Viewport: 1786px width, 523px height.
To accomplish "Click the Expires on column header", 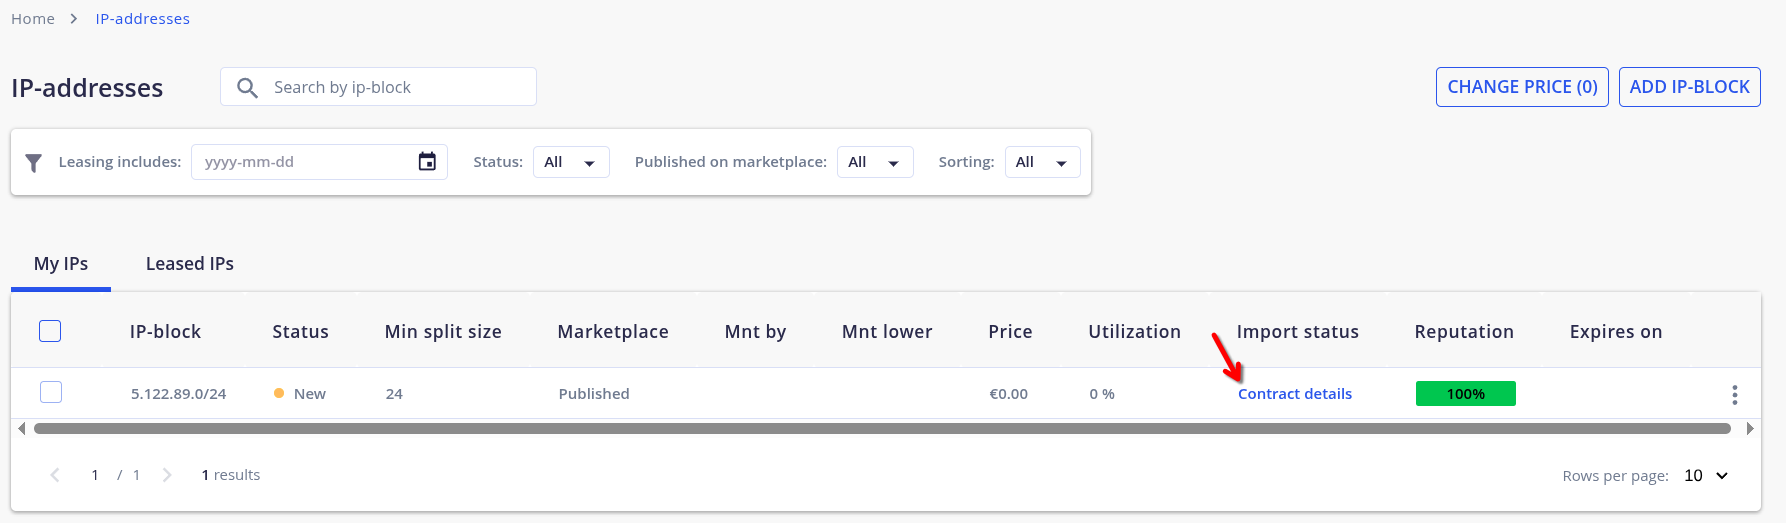I will coord(1616,332).
